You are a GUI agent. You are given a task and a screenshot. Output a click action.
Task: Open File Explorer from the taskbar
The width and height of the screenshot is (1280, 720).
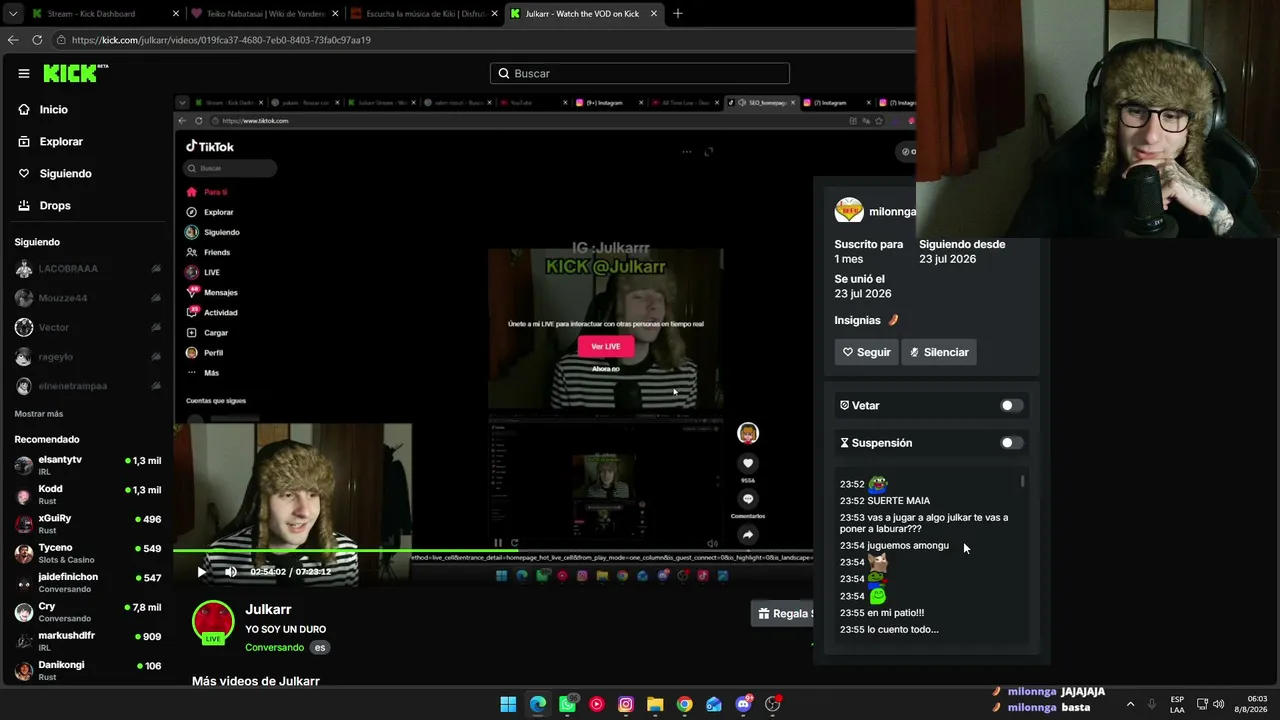click(655, 704)
